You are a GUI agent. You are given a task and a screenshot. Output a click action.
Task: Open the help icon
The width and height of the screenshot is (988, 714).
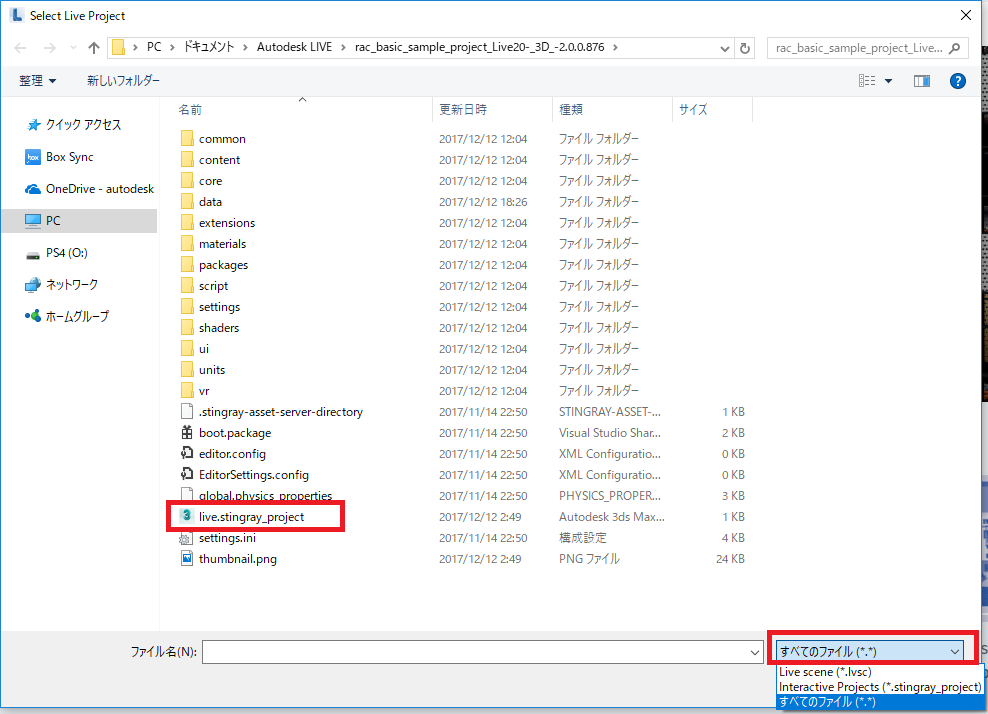[958, 81]
